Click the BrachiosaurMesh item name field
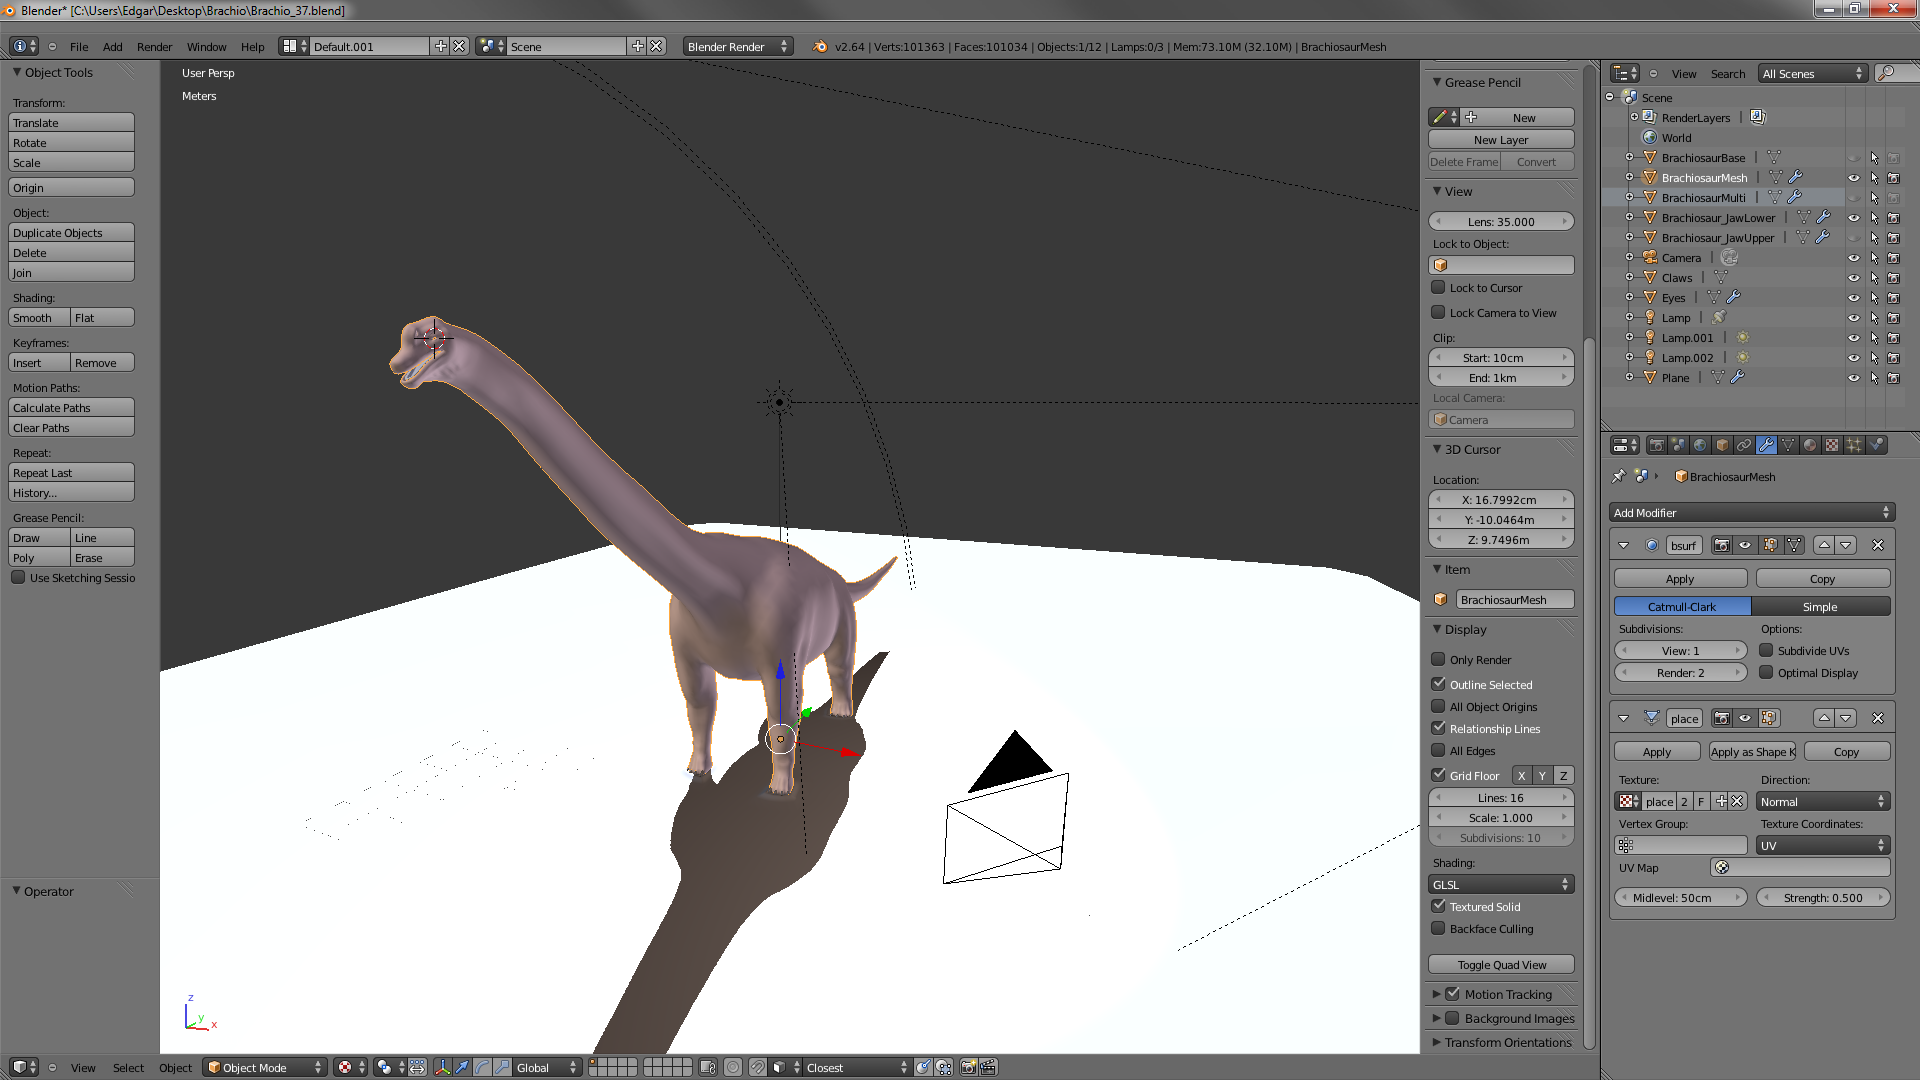The width and height of the screenshot is (1920, 1080). (x=1514, y=599)
